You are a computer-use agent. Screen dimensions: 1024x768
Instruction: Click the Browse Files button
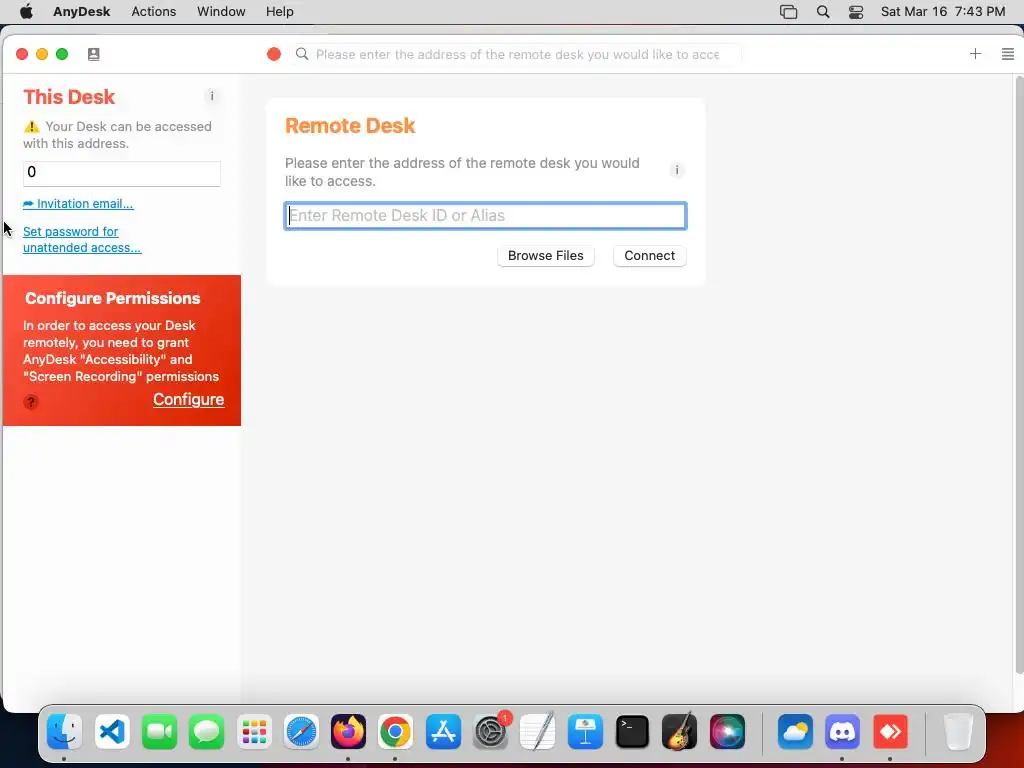pyautogui.click(x=545, y=255)
